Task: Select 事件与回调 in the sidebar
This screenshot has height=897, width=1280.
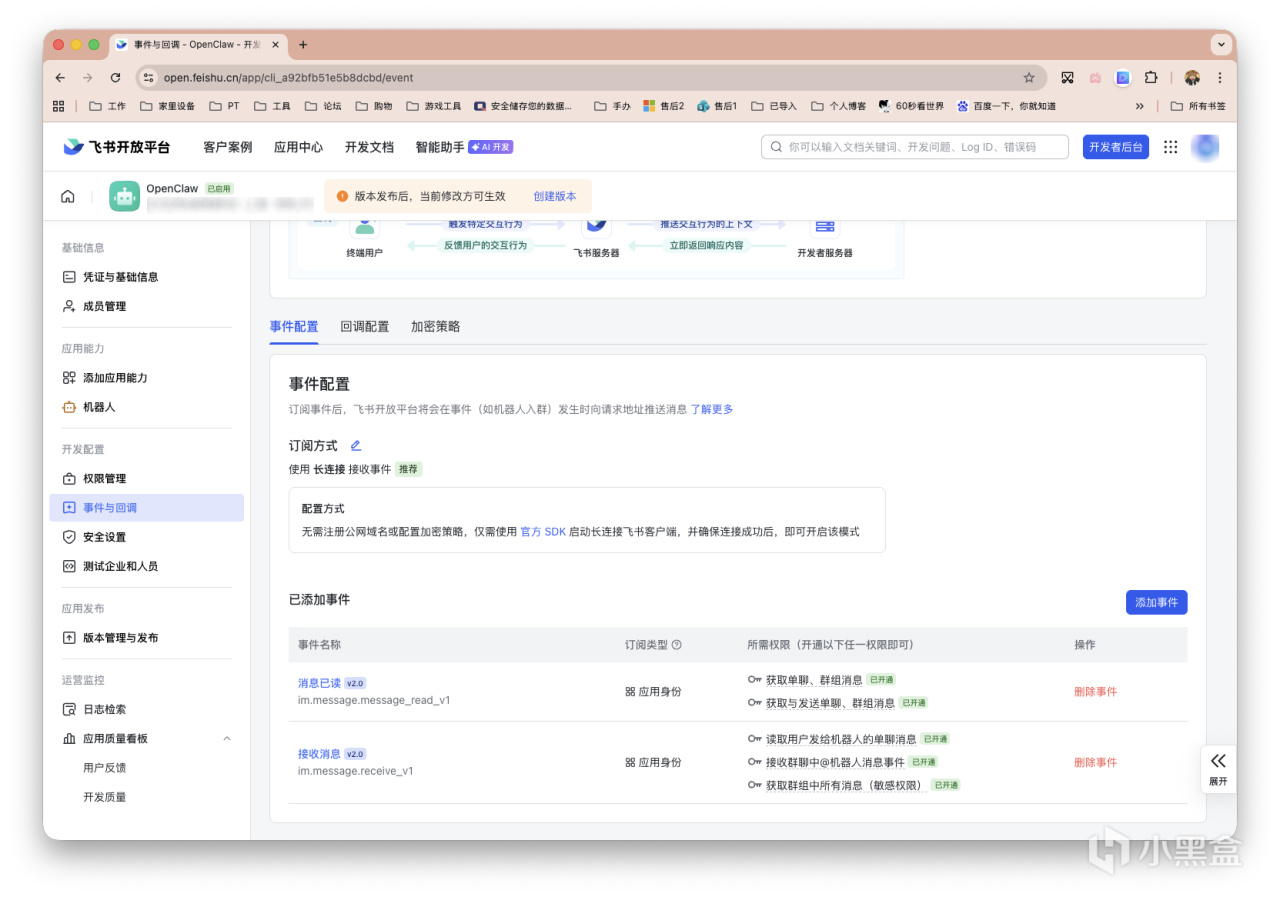Action: click(147, 508)
